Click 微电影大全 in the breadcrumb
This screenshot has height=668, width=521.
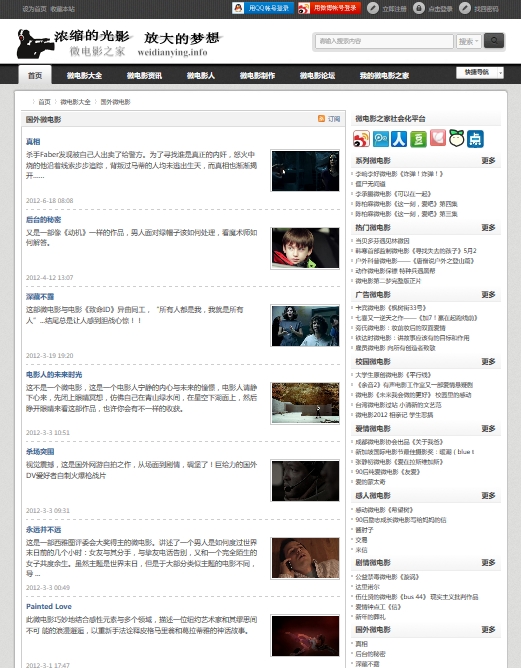click(75, 102)
